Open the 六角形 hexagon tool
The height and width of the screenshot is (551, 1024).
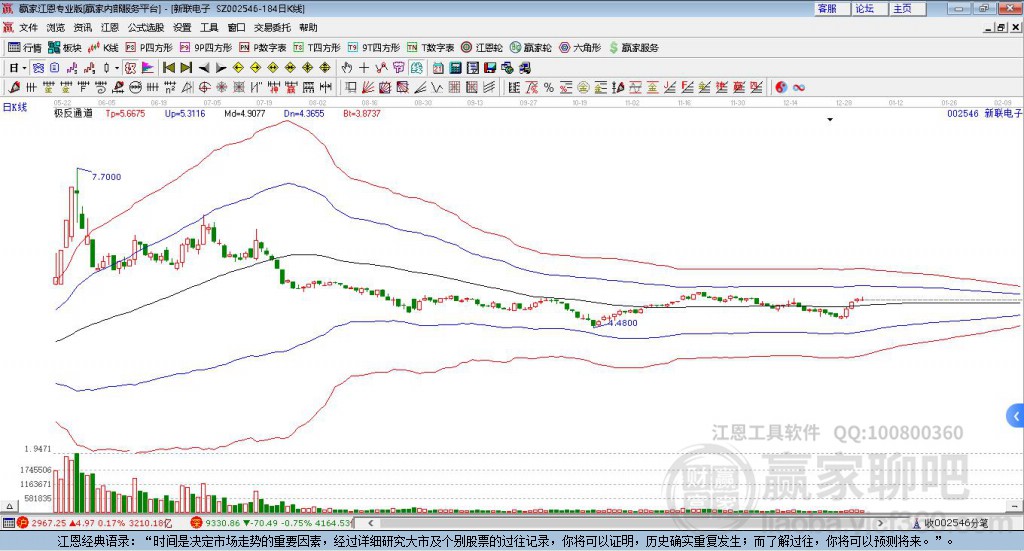(x=580, y=48)
